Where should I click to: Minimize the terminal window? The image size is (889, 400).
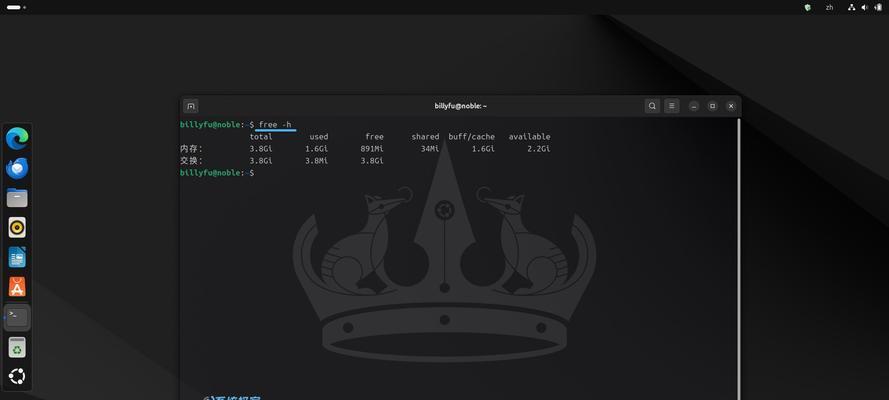pyautogui.click(x=694, y=106)
